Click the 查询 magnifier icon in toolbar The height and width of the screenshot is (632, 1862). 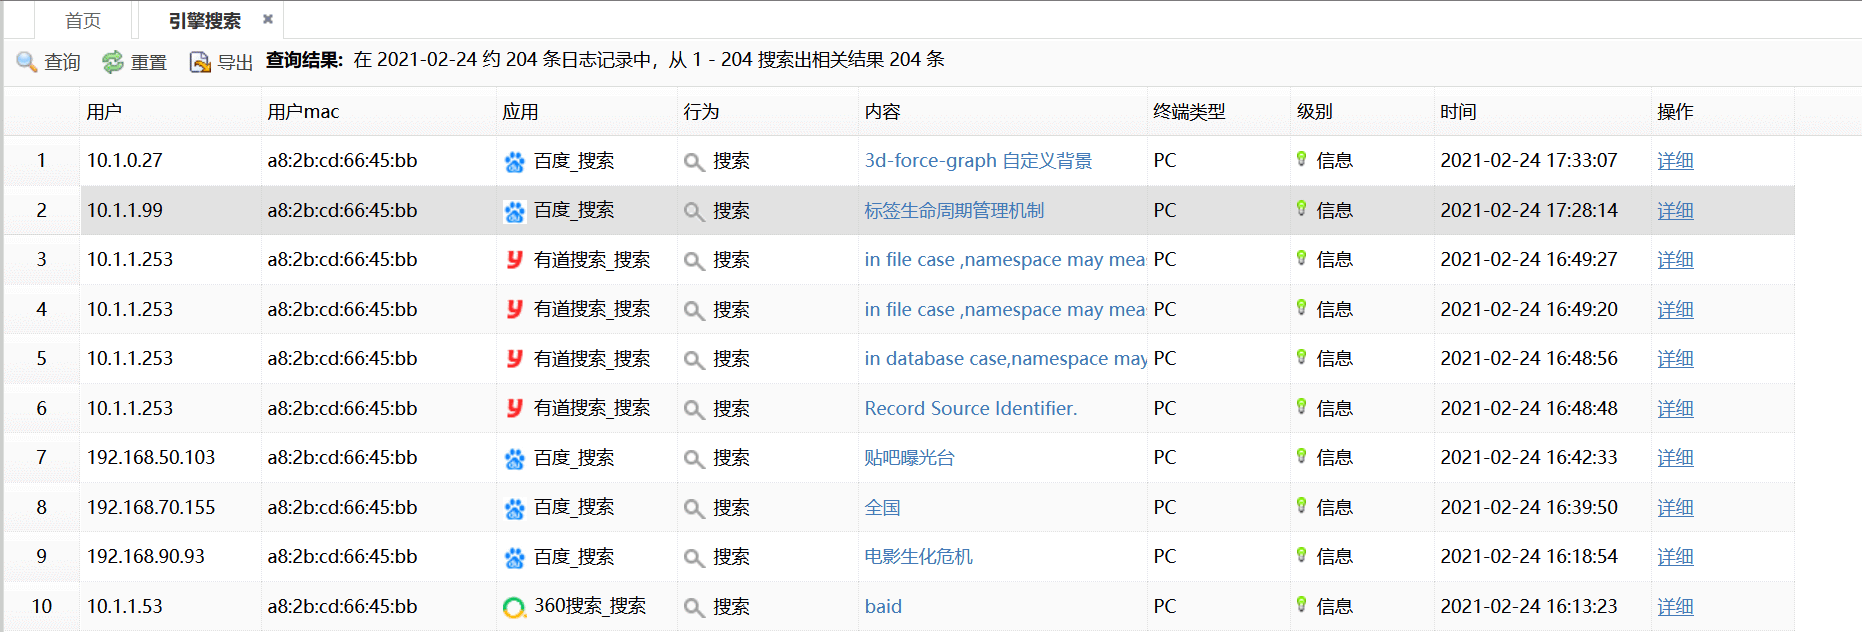coord(27,62)
